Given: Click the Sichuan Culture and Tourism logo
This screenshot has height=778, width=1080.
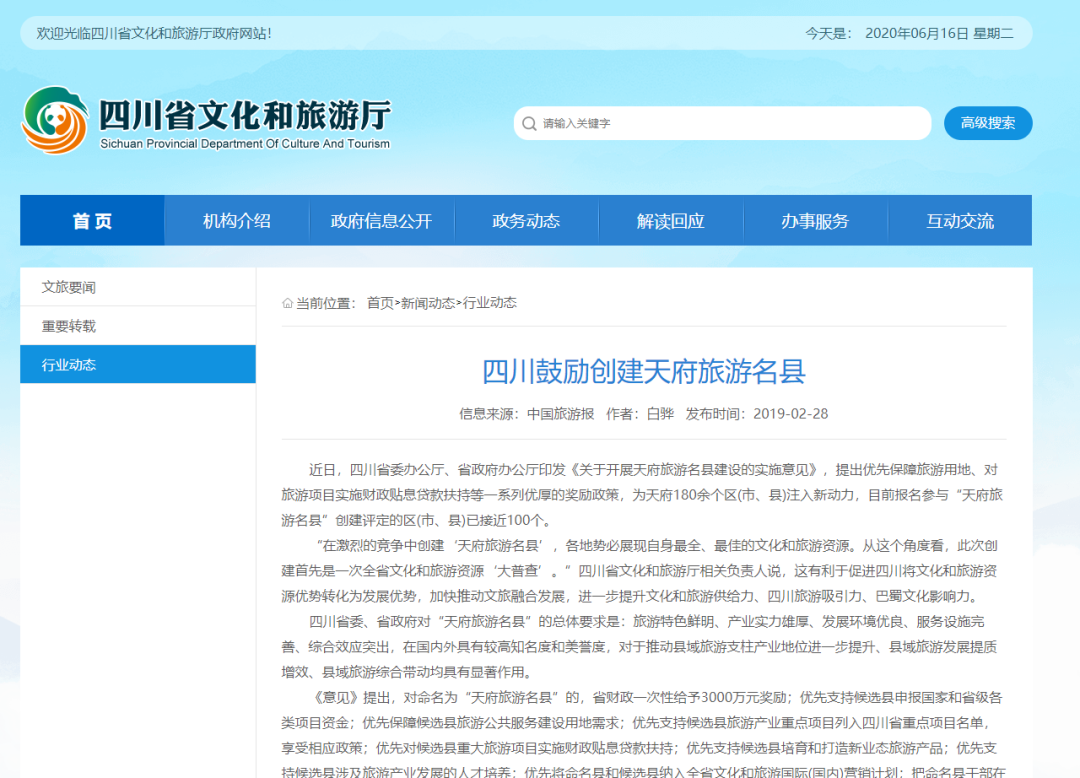Looking at the screenshot, I should click(55, 121).
